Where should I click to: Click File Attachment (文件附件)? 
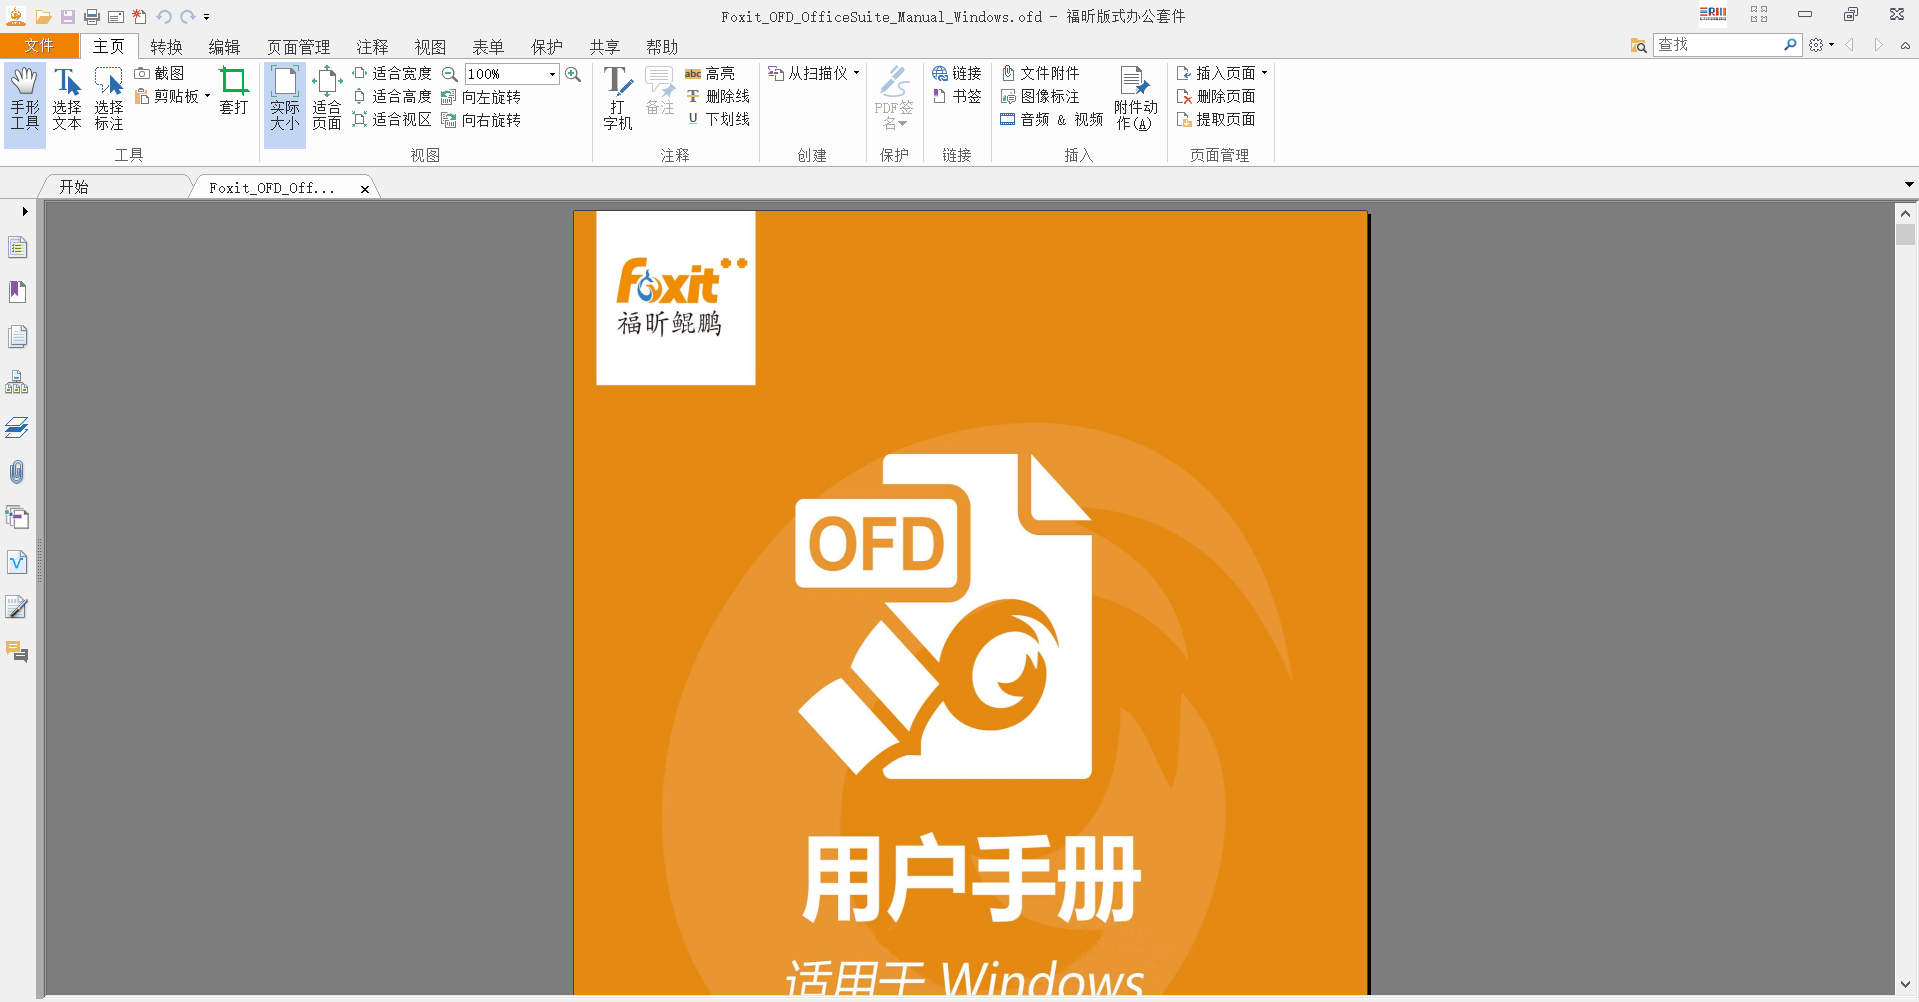[1040, 73]
